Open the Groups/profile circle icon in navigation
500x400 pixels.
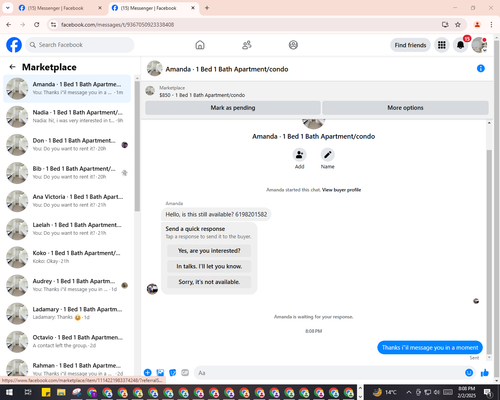293,45
